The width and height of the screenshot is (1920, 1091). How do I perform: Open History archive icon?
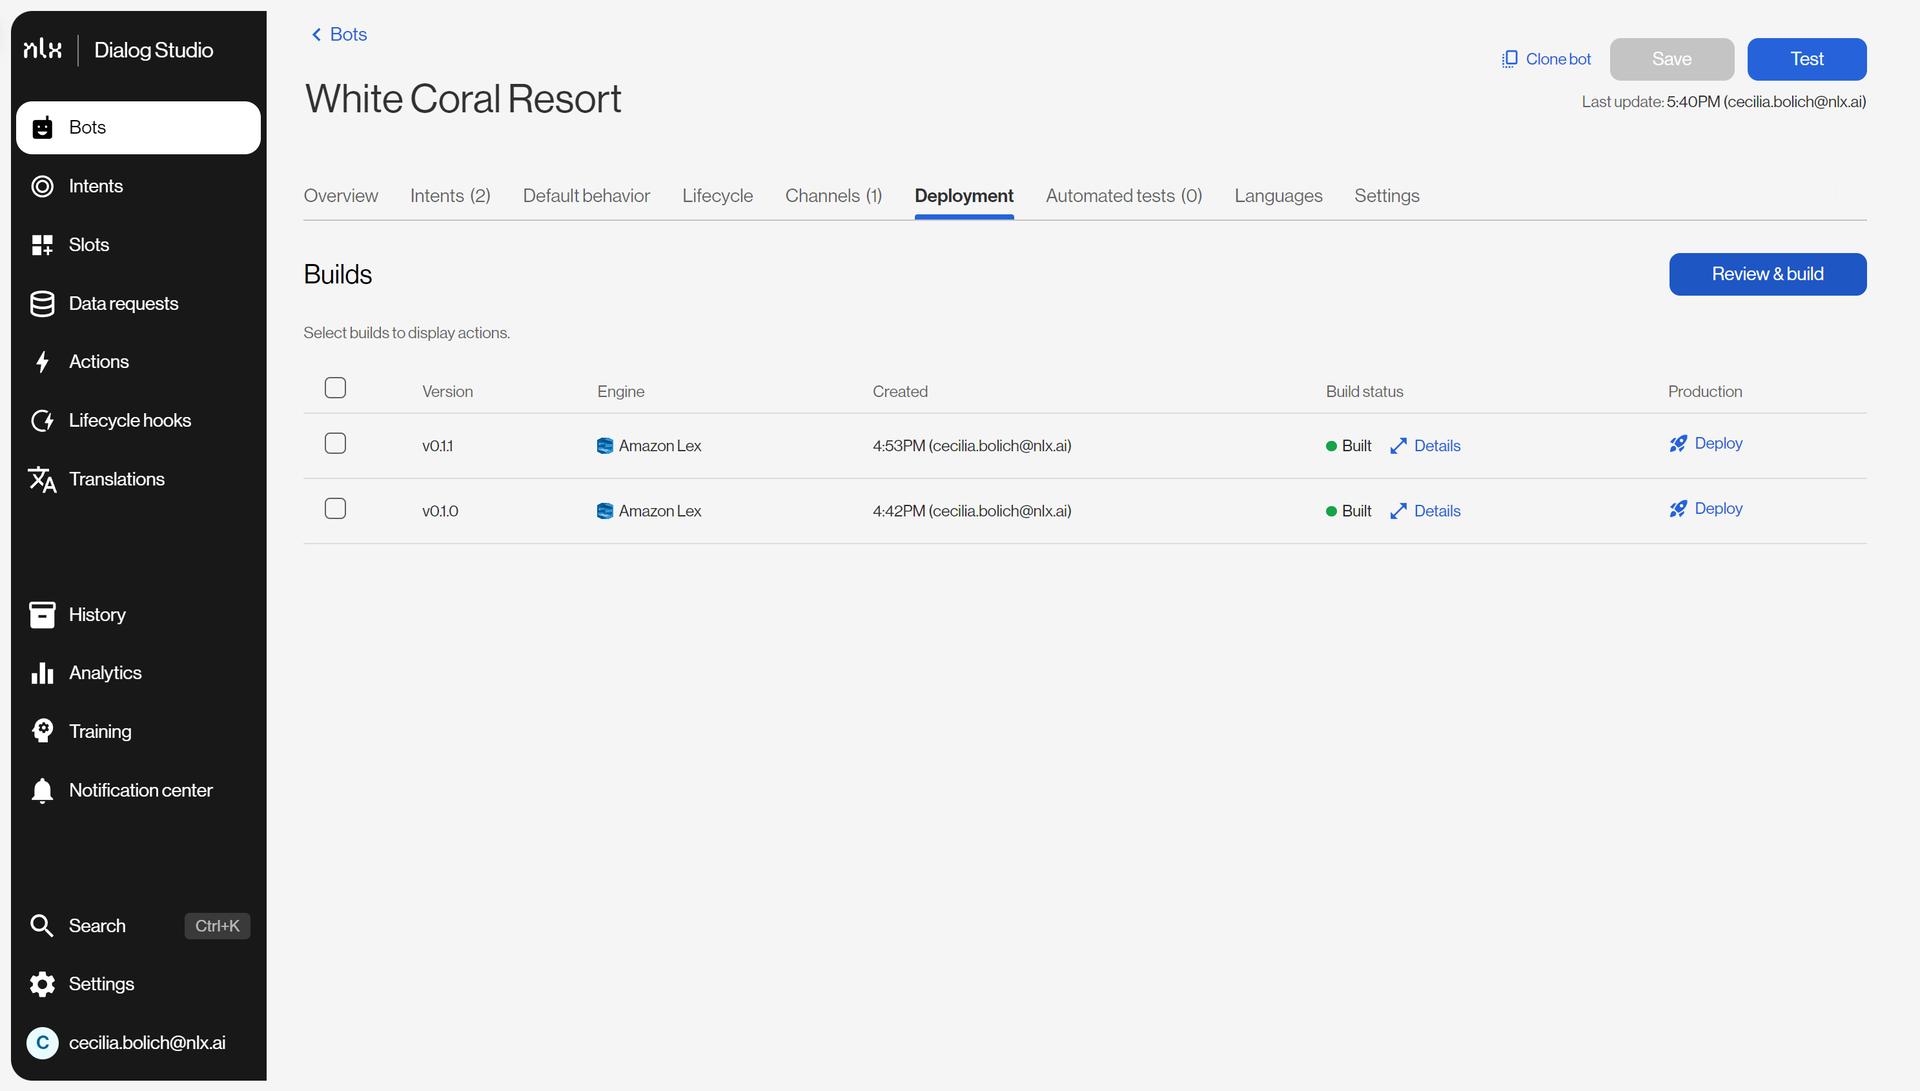pyautogui.click(x=42, y=615)
